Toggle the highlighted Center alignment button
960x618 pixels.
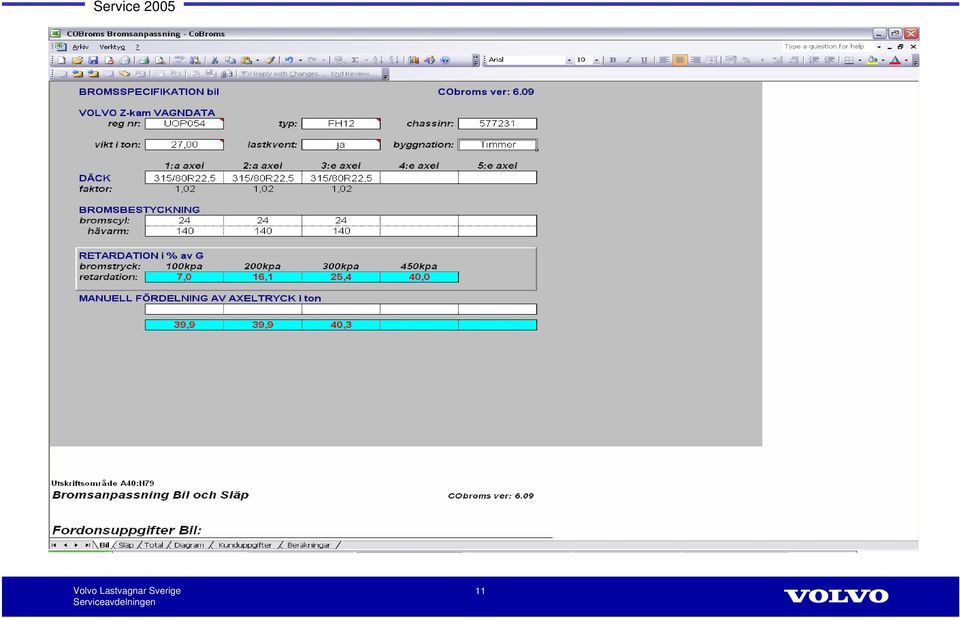pyautogui.click(x=680, y=60)
